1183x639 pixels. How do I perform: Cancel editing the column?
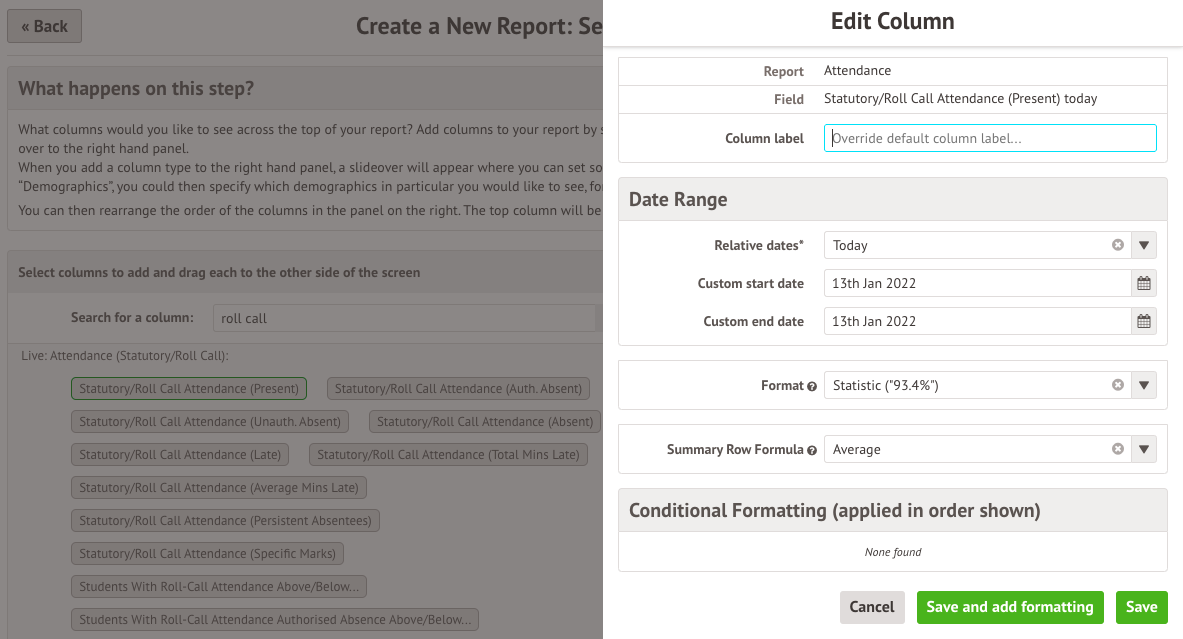(871, 607)
